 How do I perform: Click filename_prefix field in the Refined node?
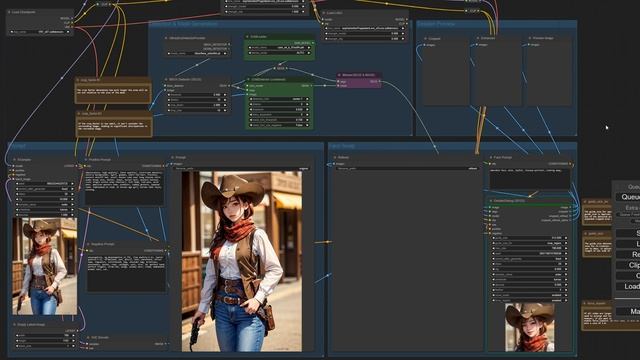point(406,168)
